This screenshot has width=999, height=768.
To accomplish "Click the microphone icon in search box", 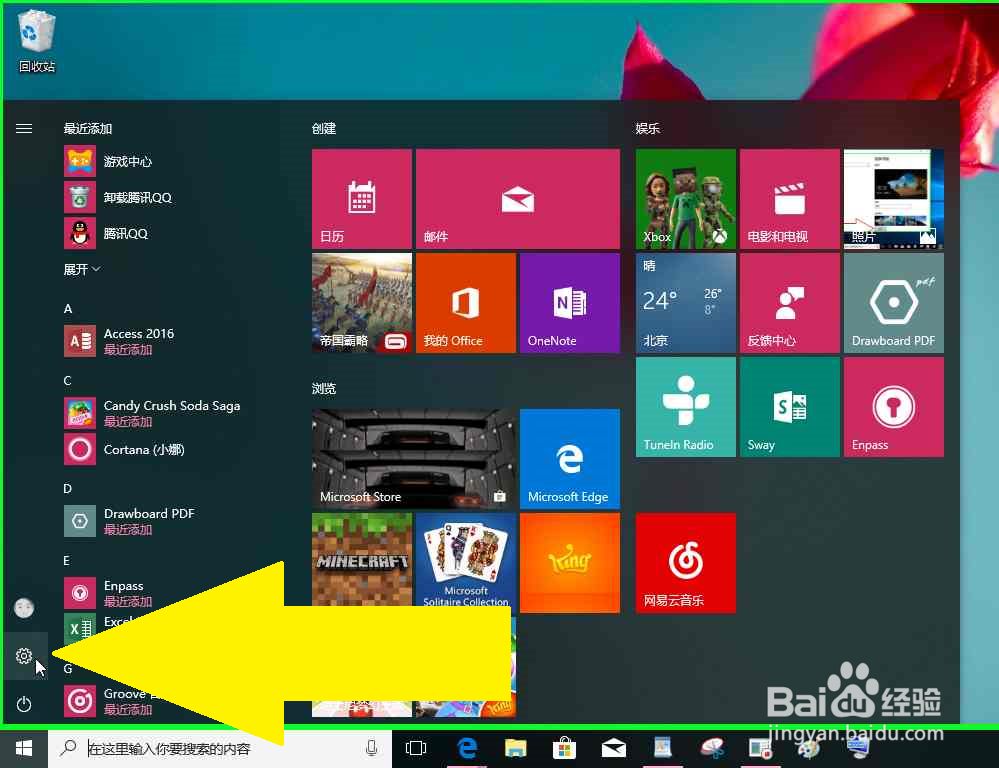I will pyautogui.click(x=371, y=748).
